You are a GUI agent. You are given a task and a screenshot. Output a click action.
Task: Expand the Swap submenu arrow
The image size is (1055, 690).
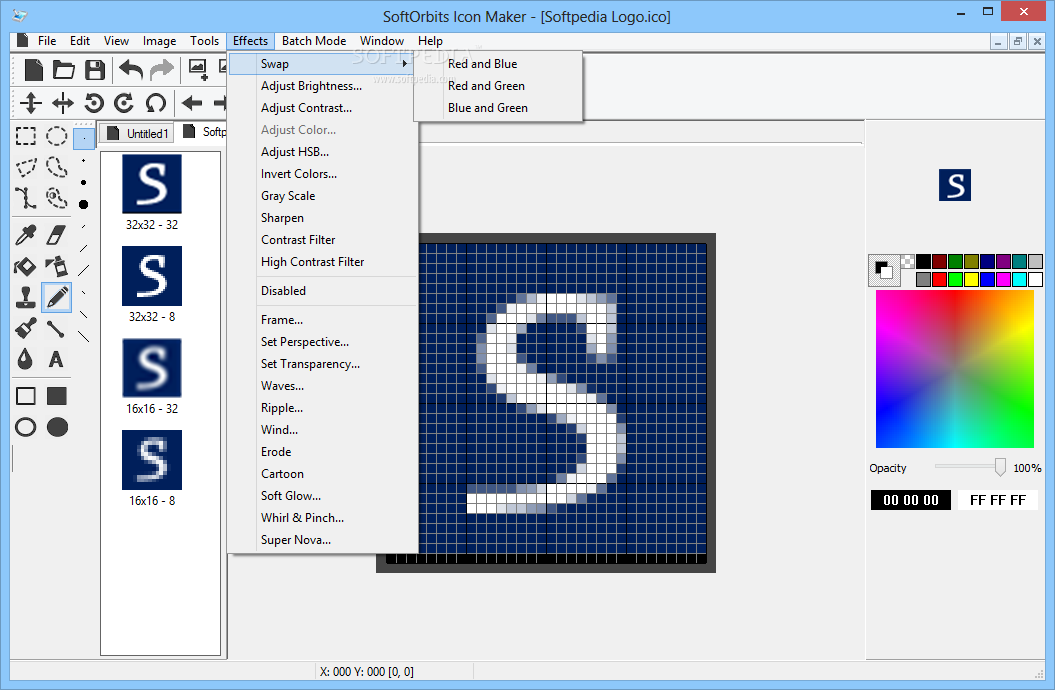(x=405, y=64)
